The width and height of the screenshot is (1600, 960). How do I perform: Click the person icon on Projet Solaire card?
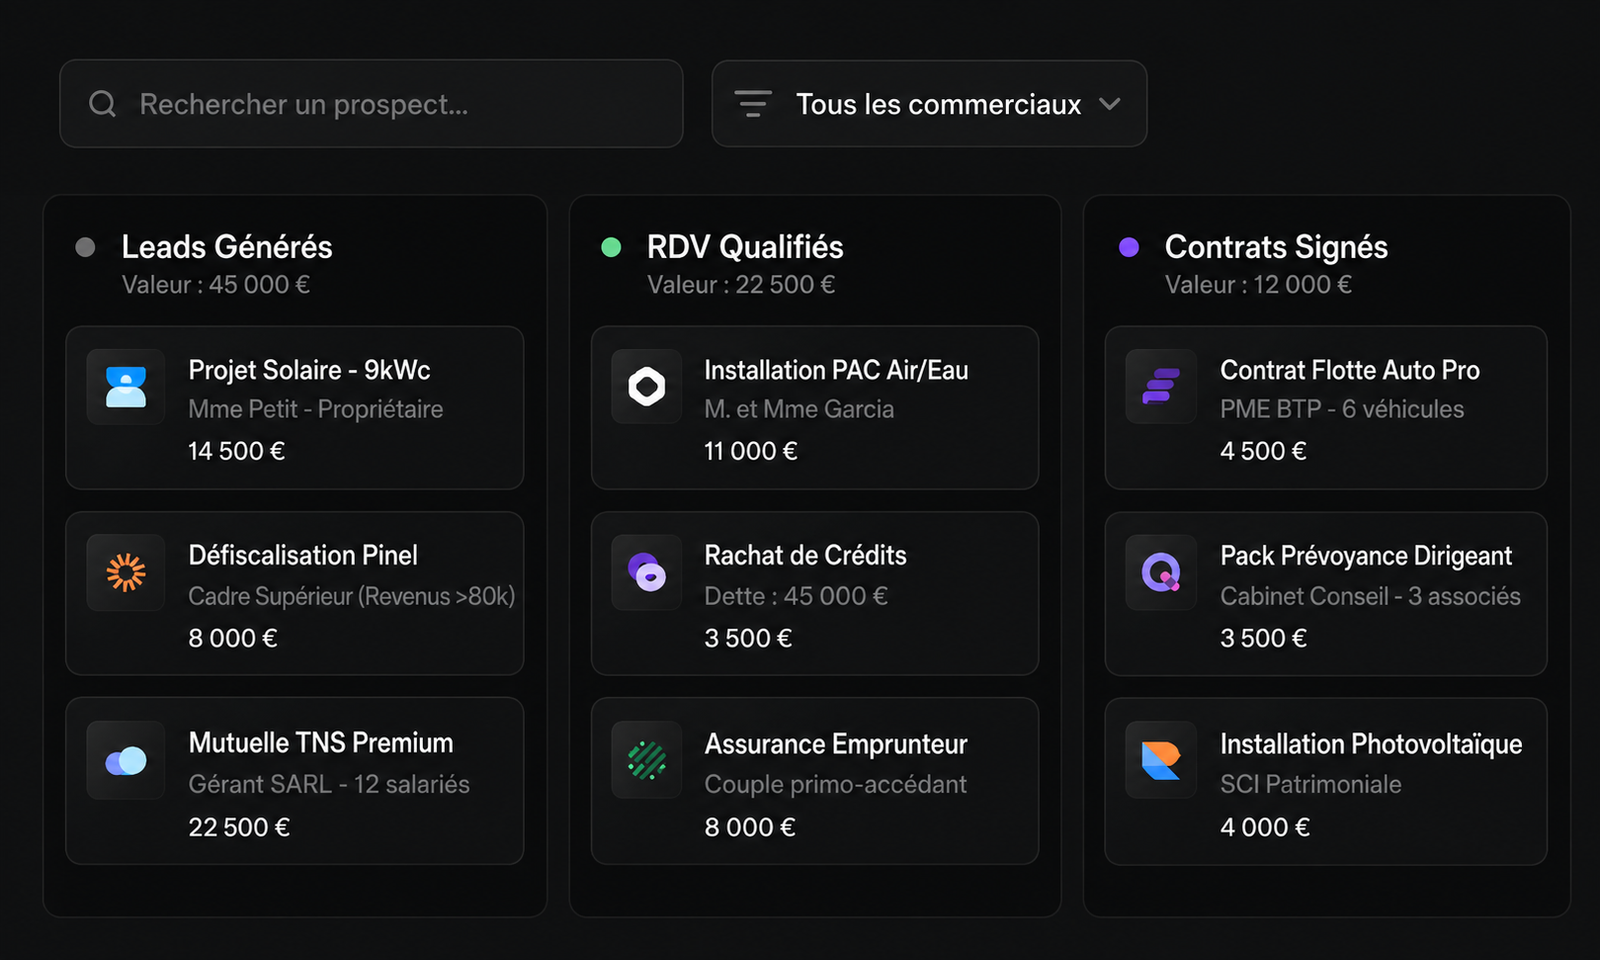[126, 387]
